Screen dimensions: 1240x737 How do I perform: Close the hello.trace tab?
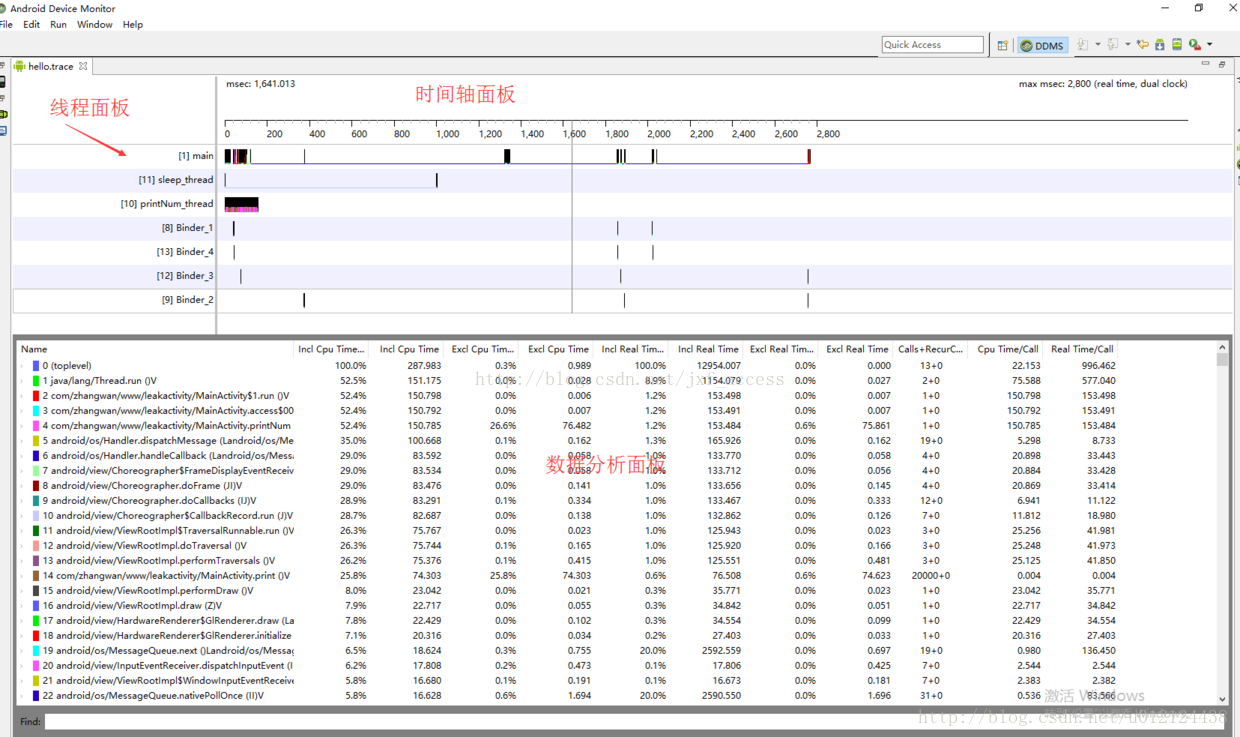tap(83, 66)
